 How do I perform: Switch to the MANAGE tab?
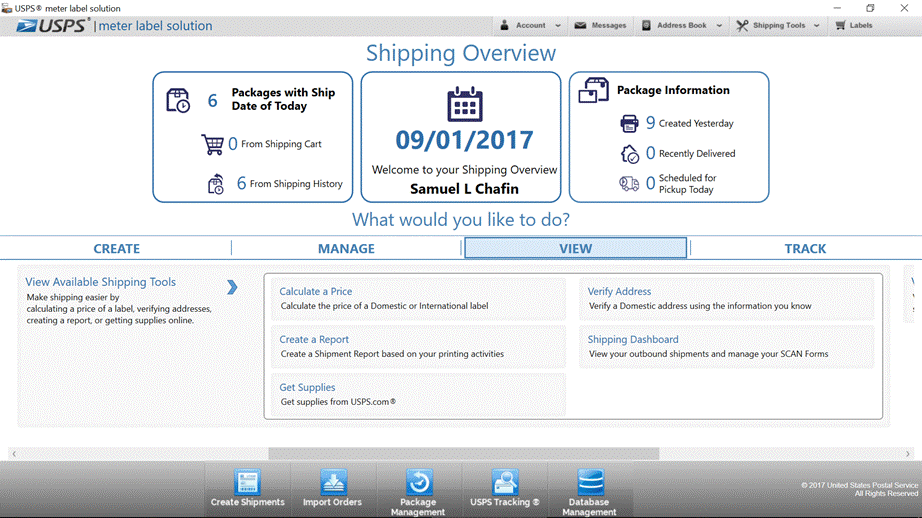[x=346, y=248]
